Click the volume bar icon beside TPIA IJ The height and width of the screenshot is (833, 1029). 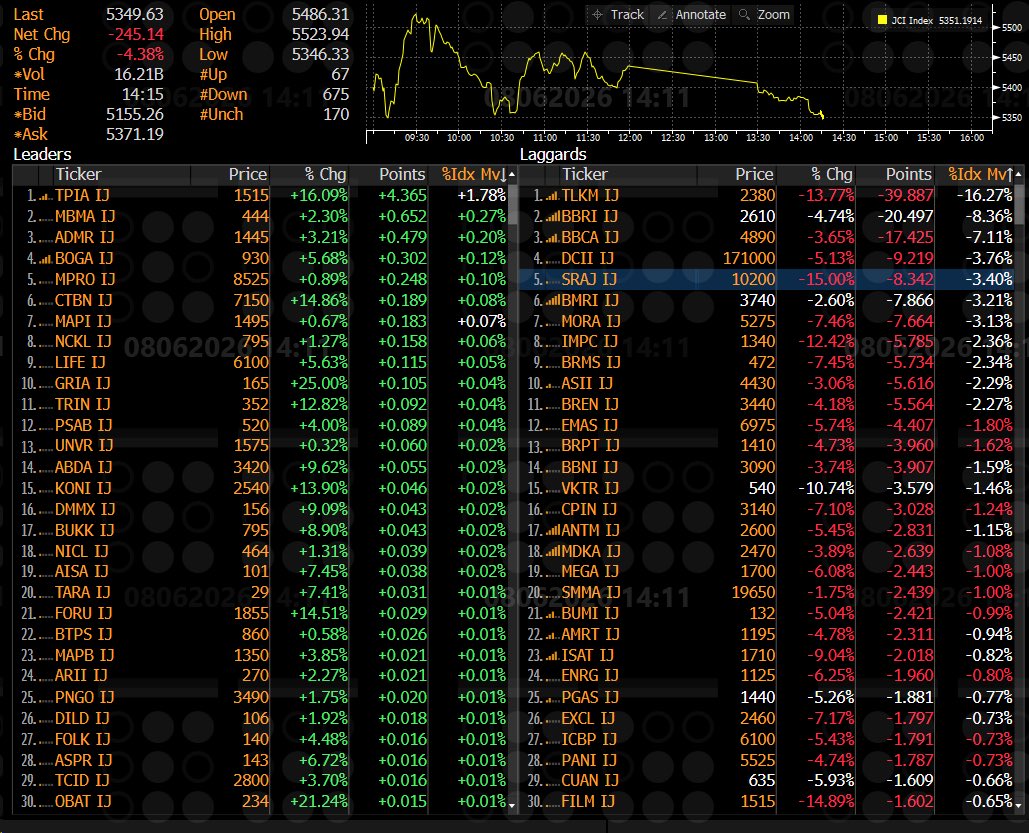[45, 196]
